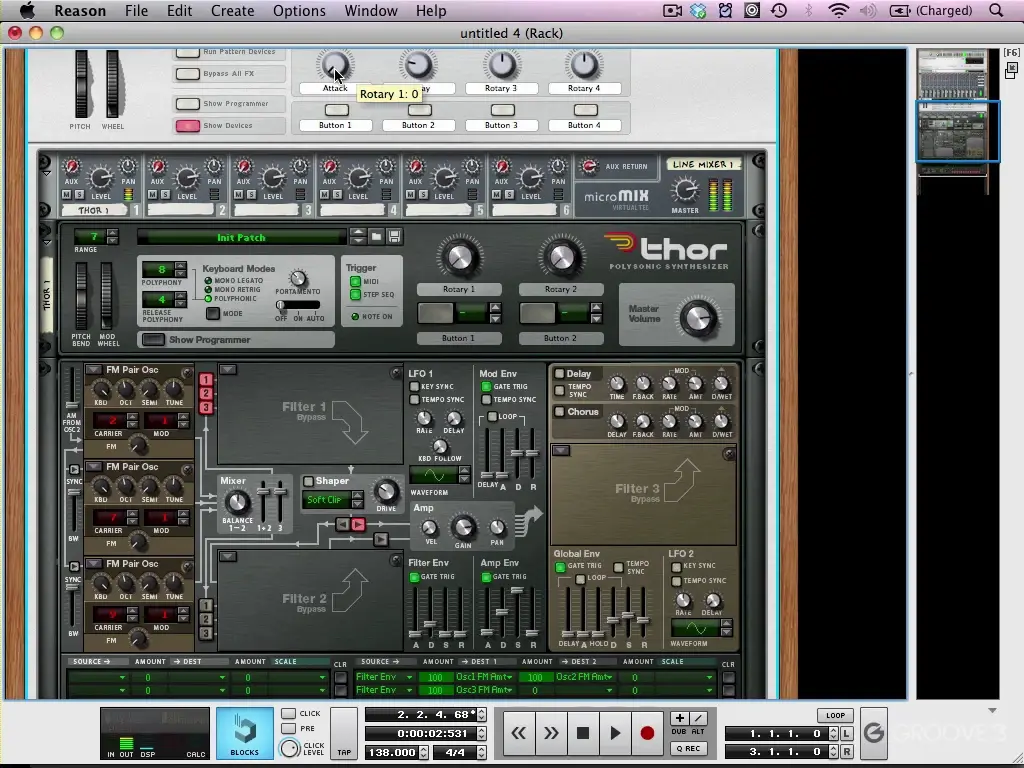Open the Thor patch browser folder icon
This screenshot has width=1024, height=768.
click(376, 236)
